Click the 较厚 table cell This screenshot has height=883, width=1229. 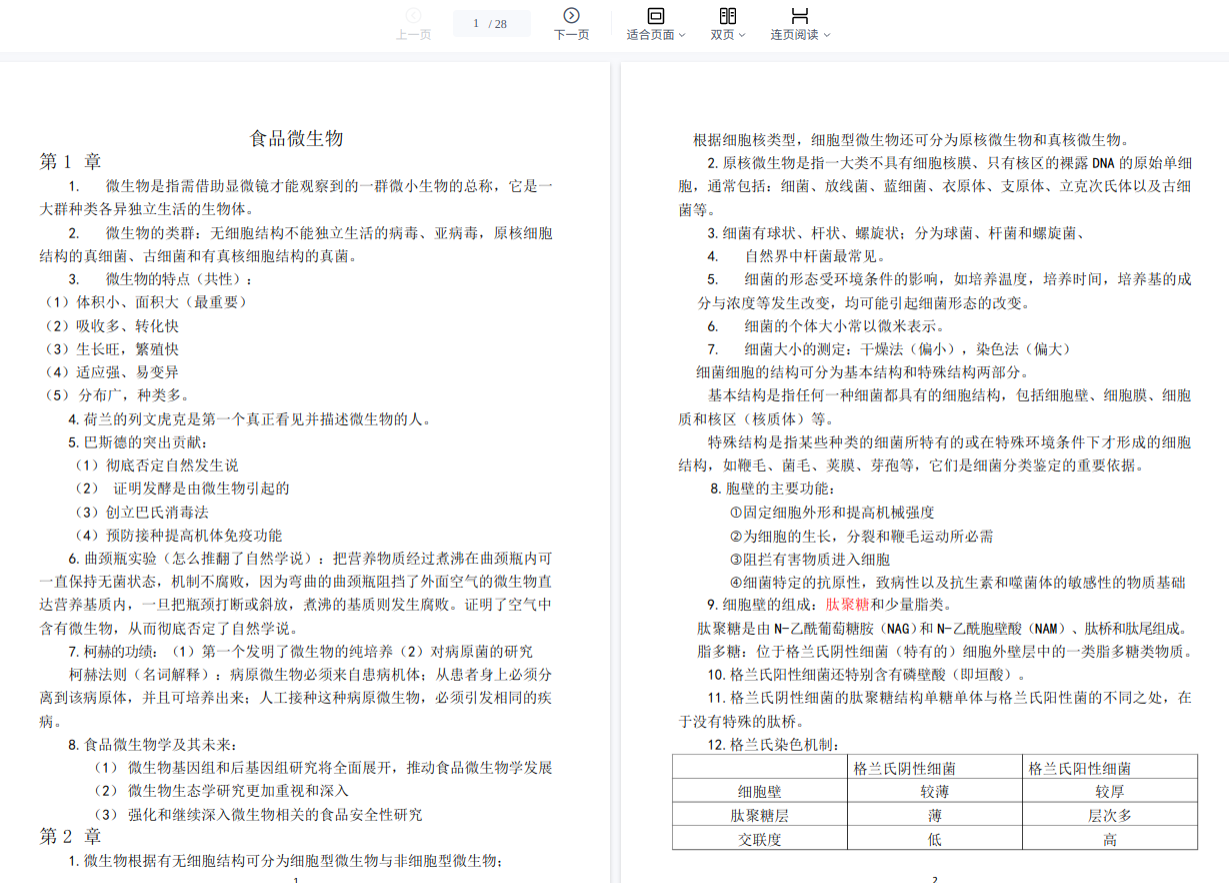point(1109,792)
